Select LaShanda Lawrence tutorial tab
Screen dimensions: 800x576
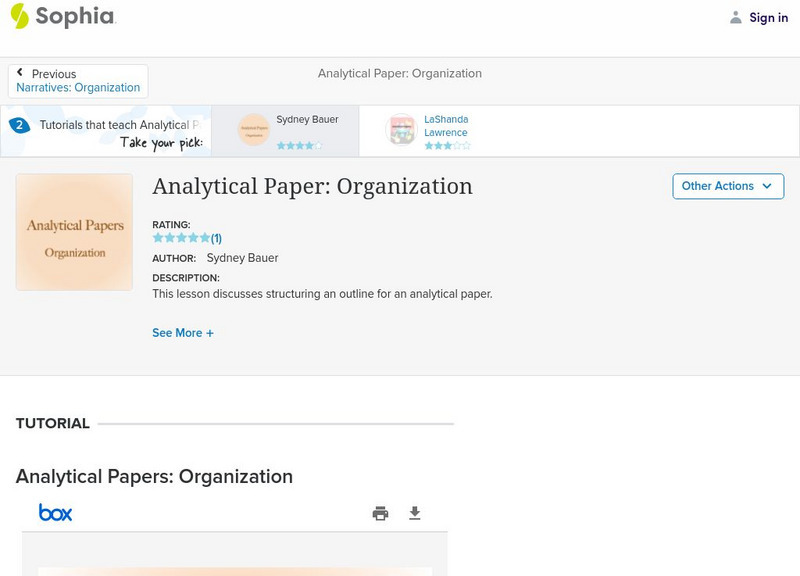click(x=432, y=131)
